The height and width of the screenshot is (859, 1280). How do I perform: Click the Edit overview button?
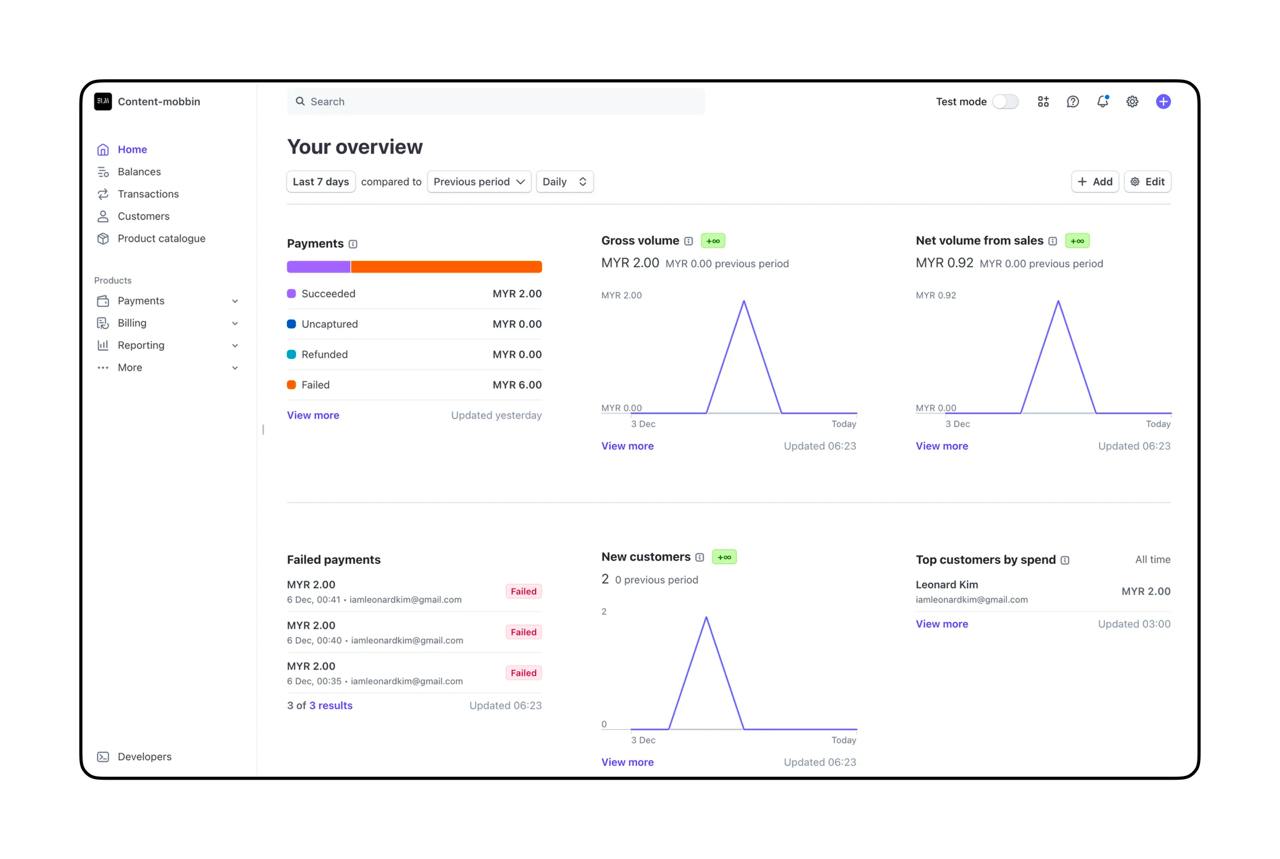[x=1147, y=182]
